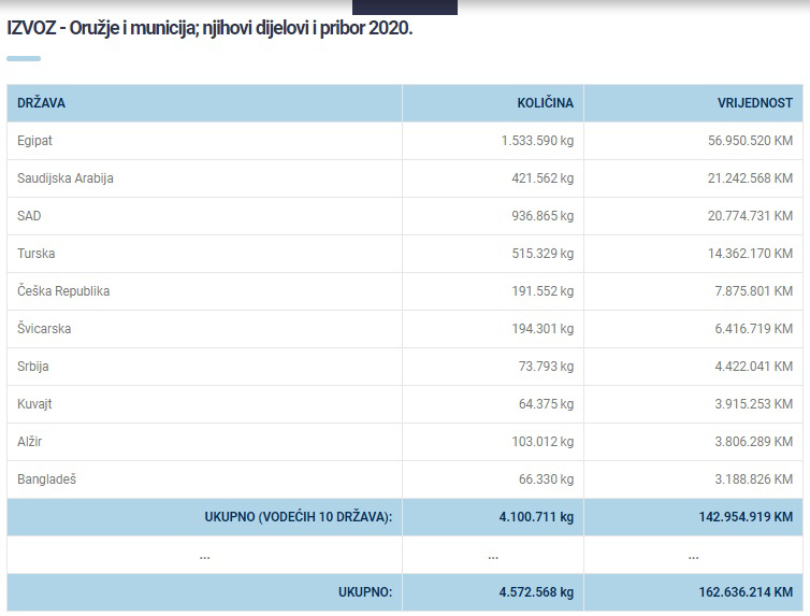Select value cell 3.188.826 KM

[693, 480]
